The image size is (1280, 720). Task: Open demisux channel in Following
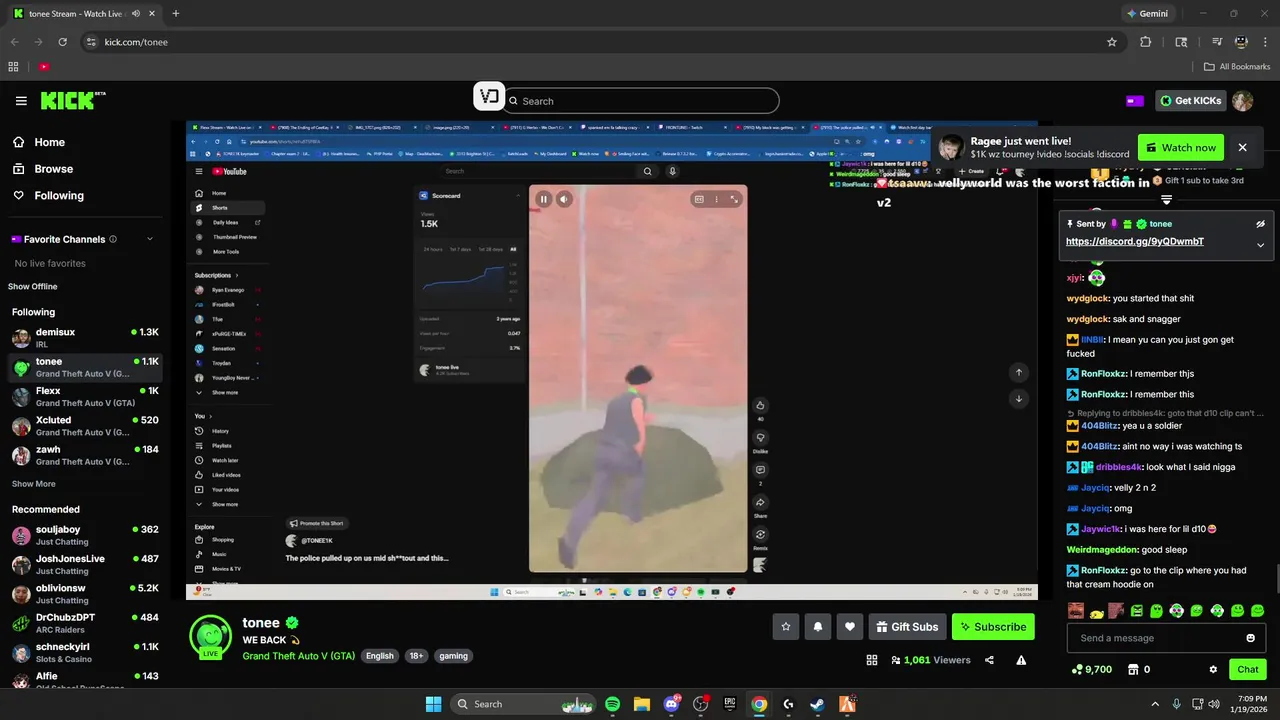tap(85, 337)
